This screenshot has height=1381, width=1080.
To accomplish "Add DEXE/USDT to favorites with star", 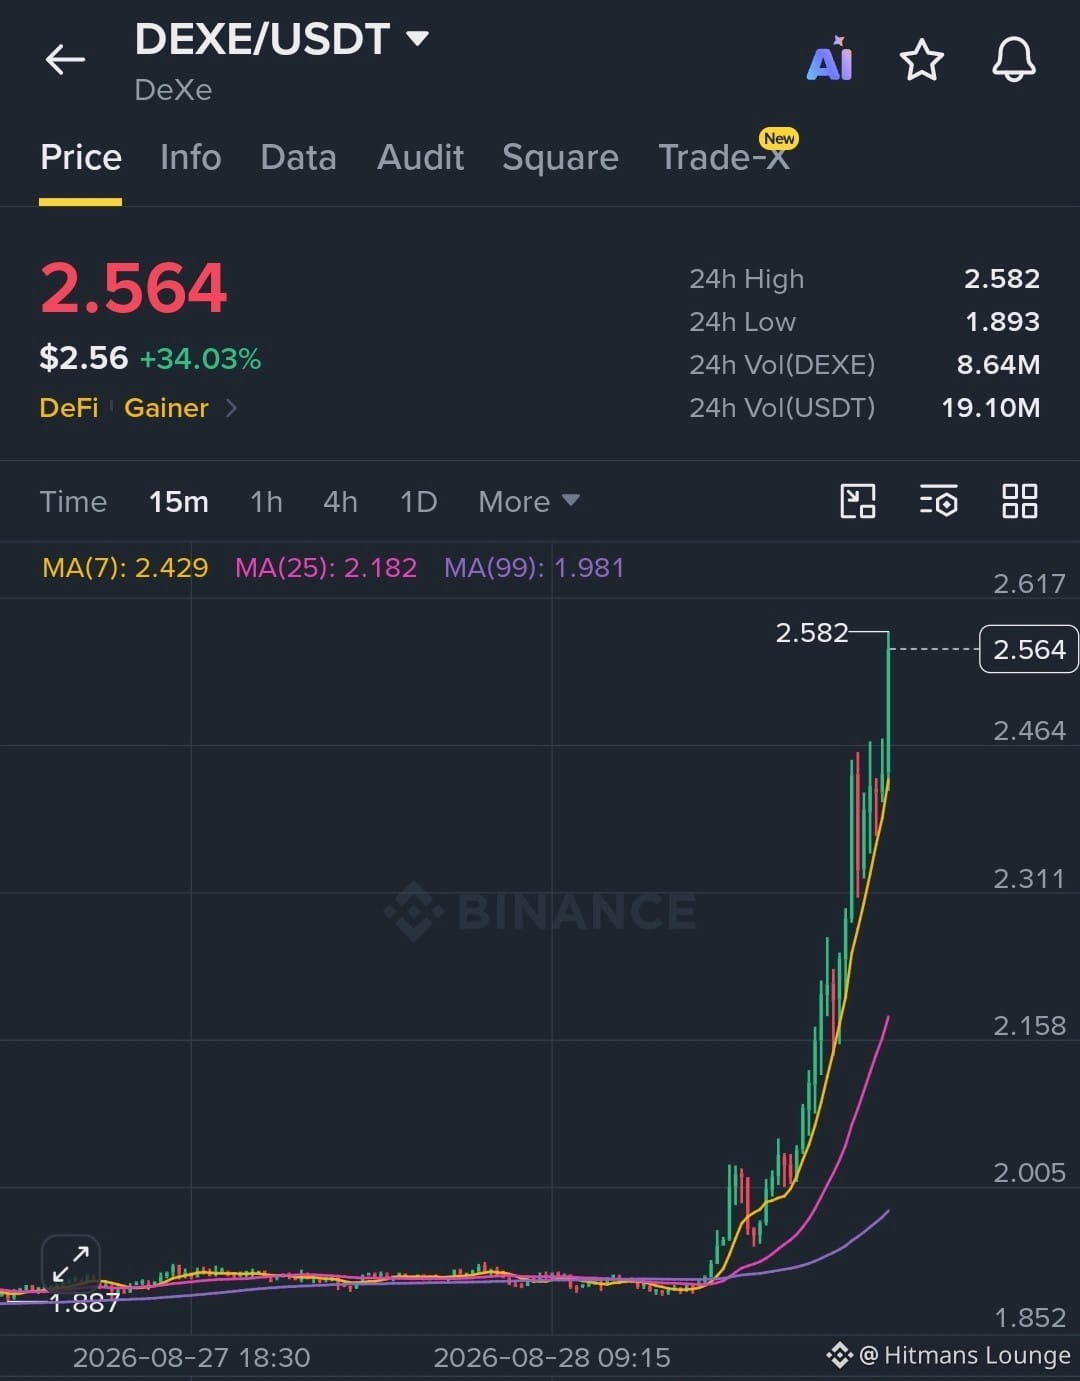I will click(921, 60).
